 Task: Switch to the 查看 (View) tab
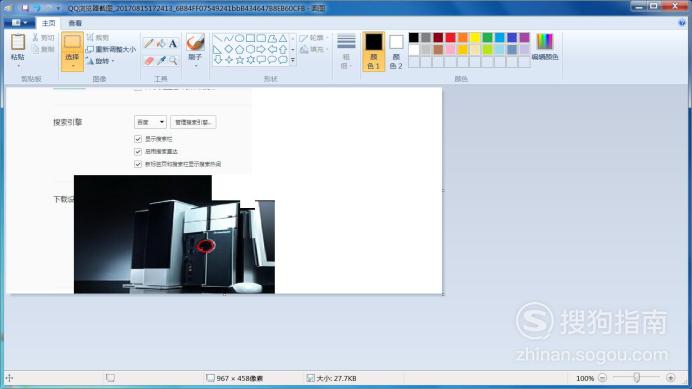75,23
